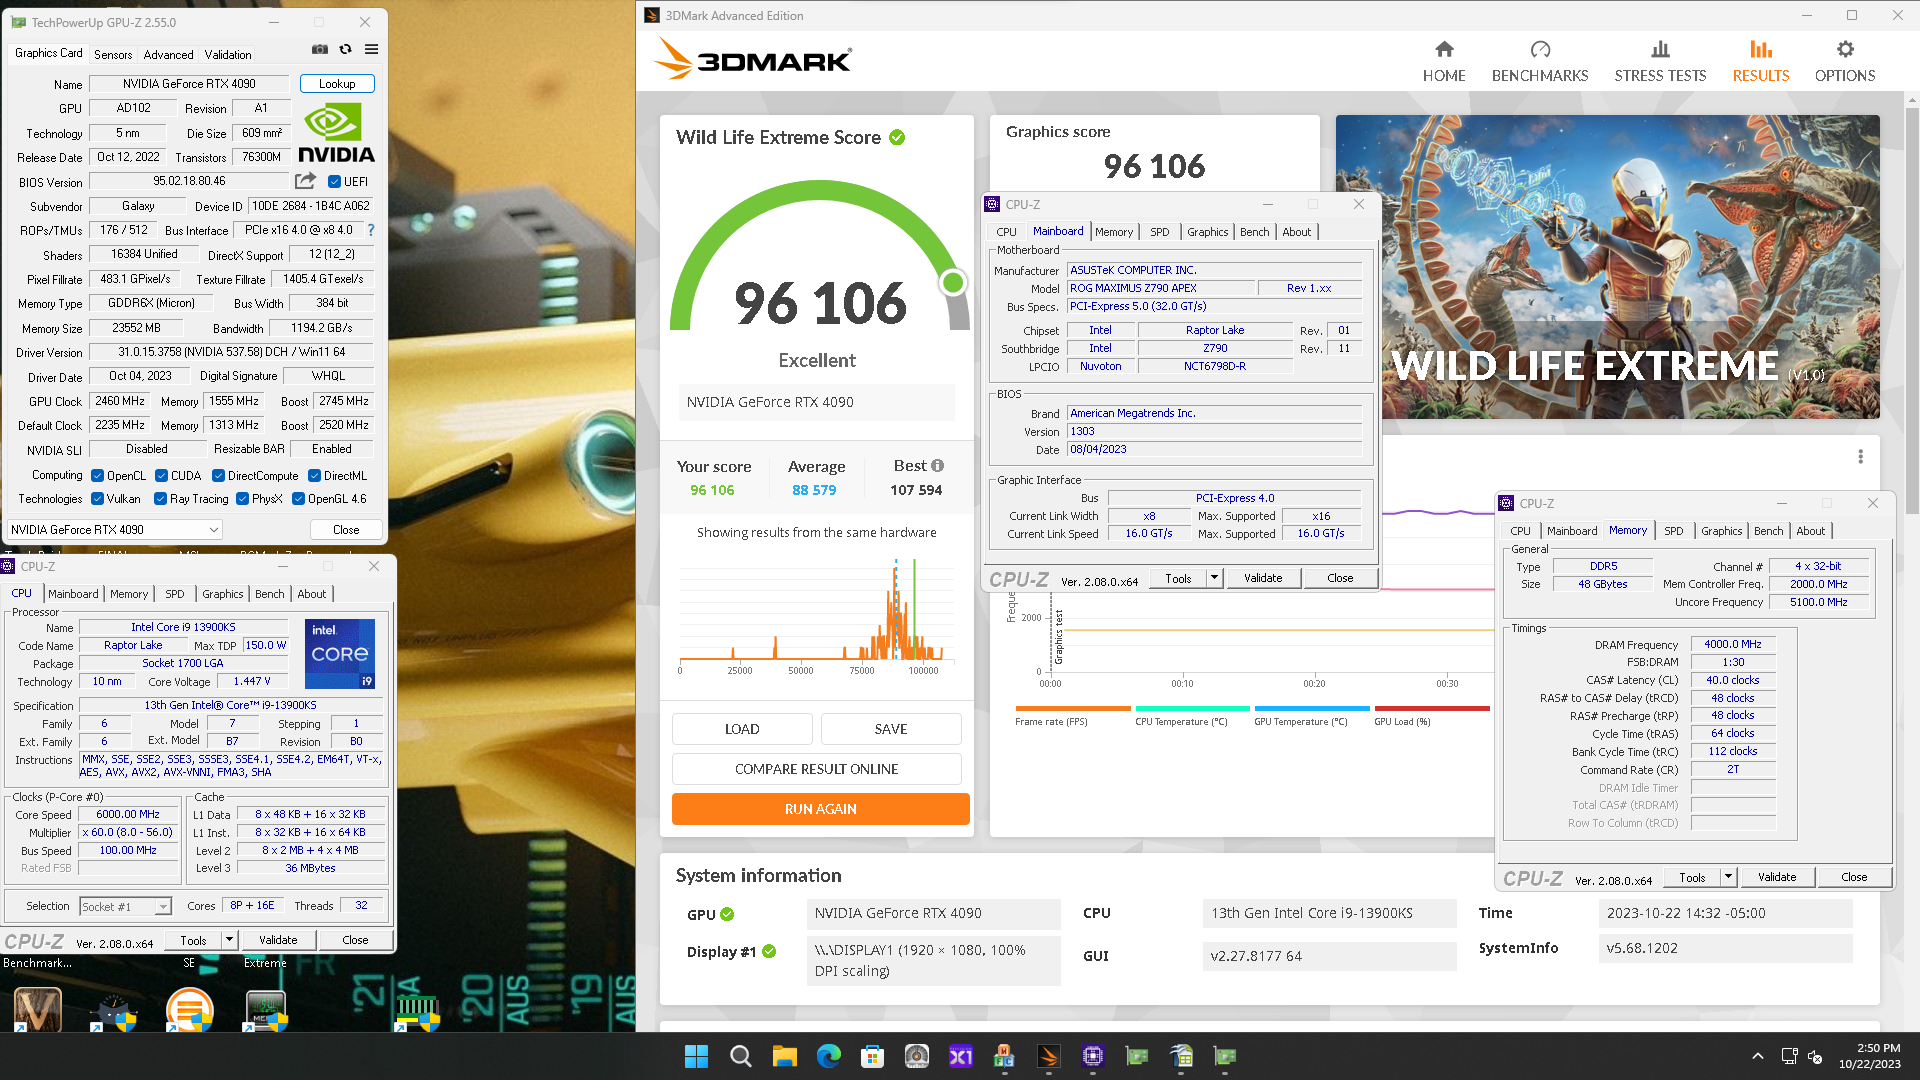Viewport: 1920px width, 1080px height.
Task: Open the OPTIONS gear in 3DMark
Action: coord(1845,49)
